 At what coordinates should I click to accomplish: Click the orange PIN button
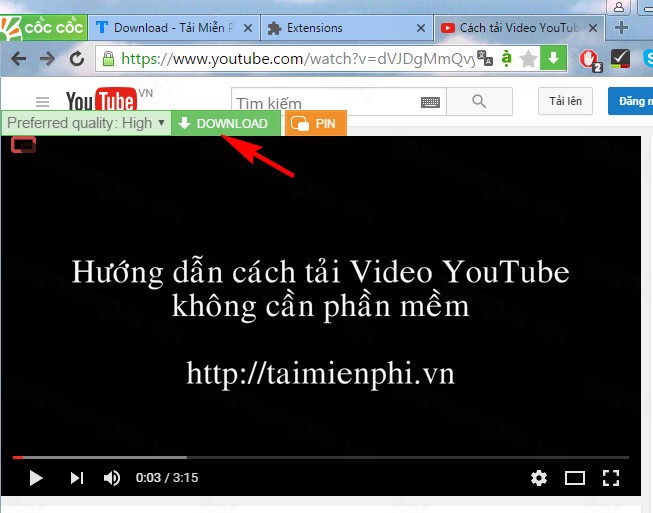(316, 123)
